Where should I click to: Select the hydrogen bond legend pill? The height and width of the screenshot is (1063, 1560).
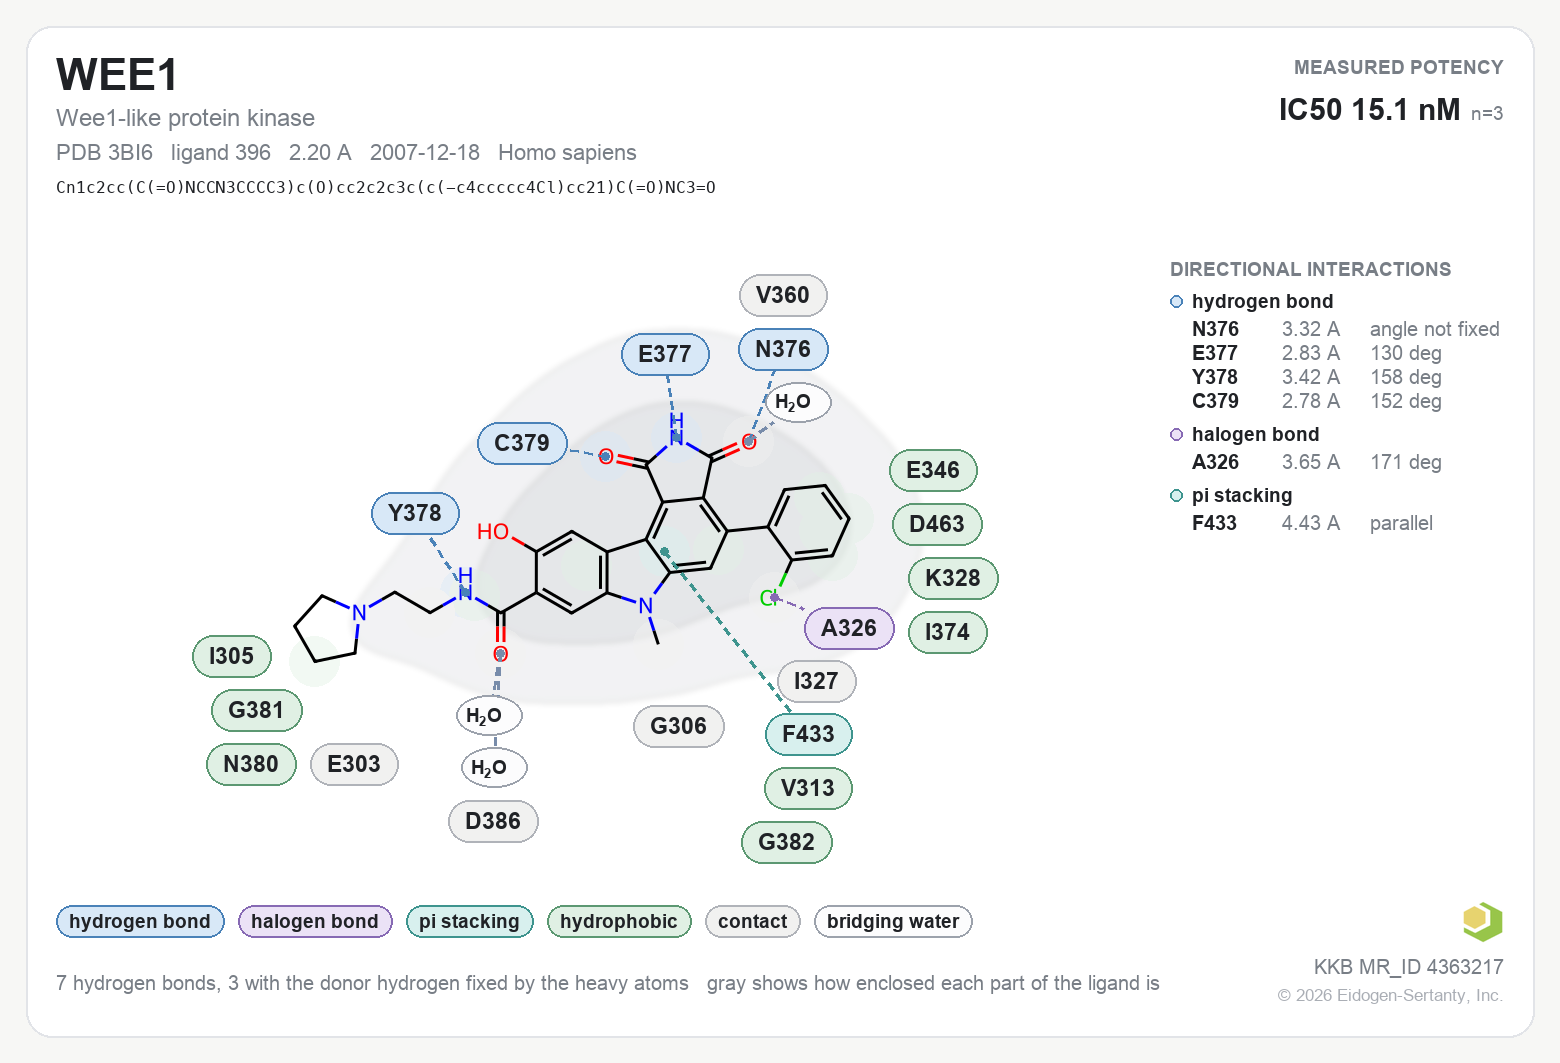pyautogui.click(x=140, y=922)
